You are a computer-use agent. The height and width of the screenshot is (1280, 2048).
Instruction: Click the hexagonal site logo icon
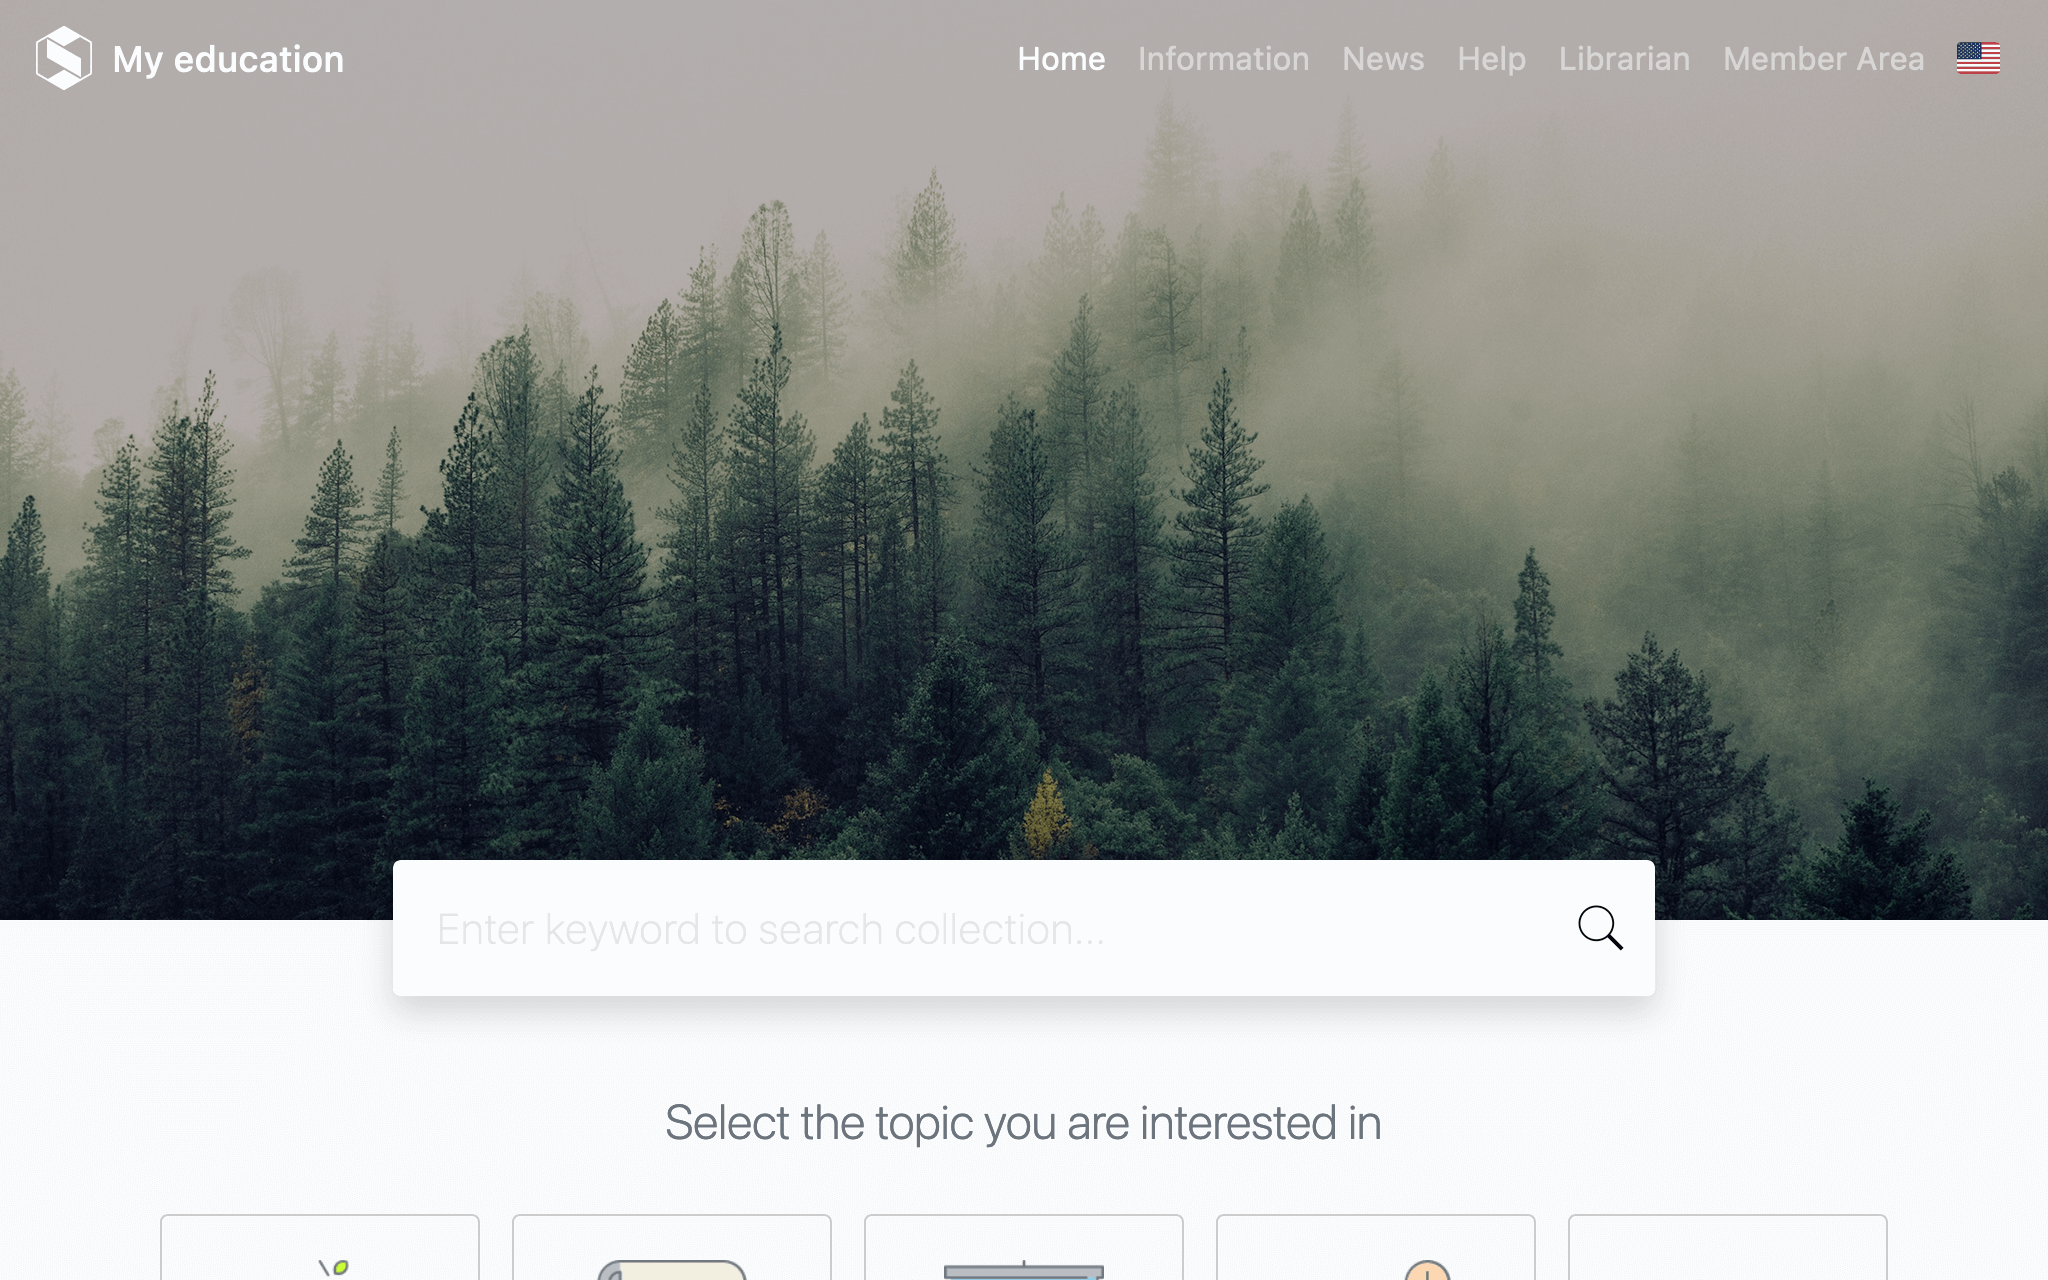(x=63, y=58)
